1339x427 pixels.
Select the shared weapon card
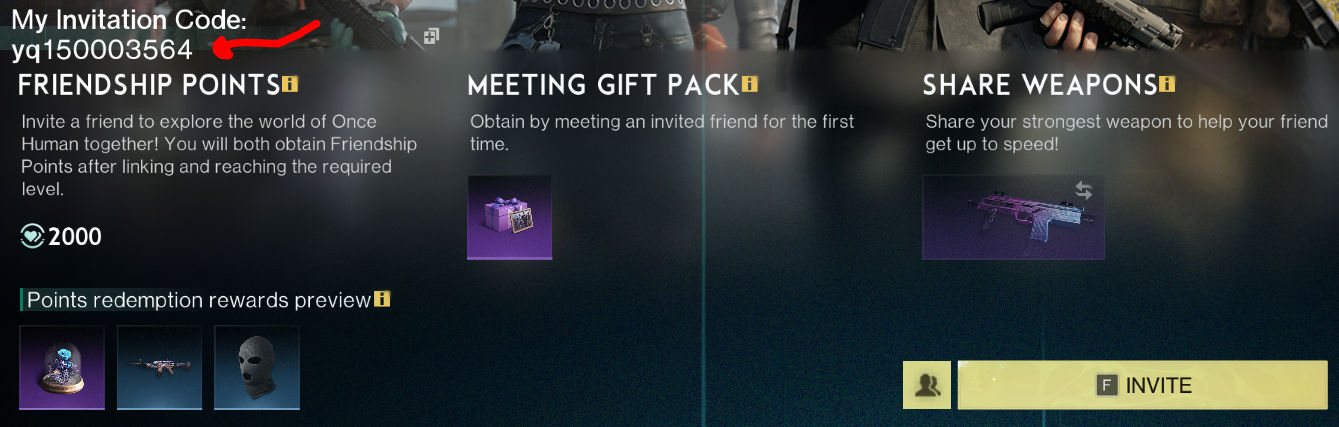[x=1013, y=217]
